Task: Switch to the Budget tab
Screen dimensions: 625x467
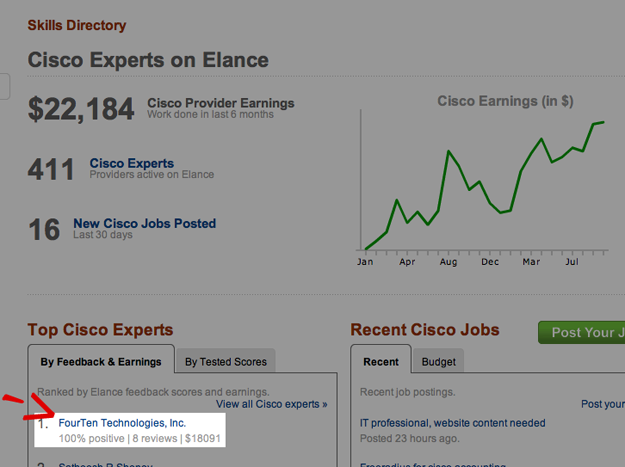Action: (x=438, y=361)
